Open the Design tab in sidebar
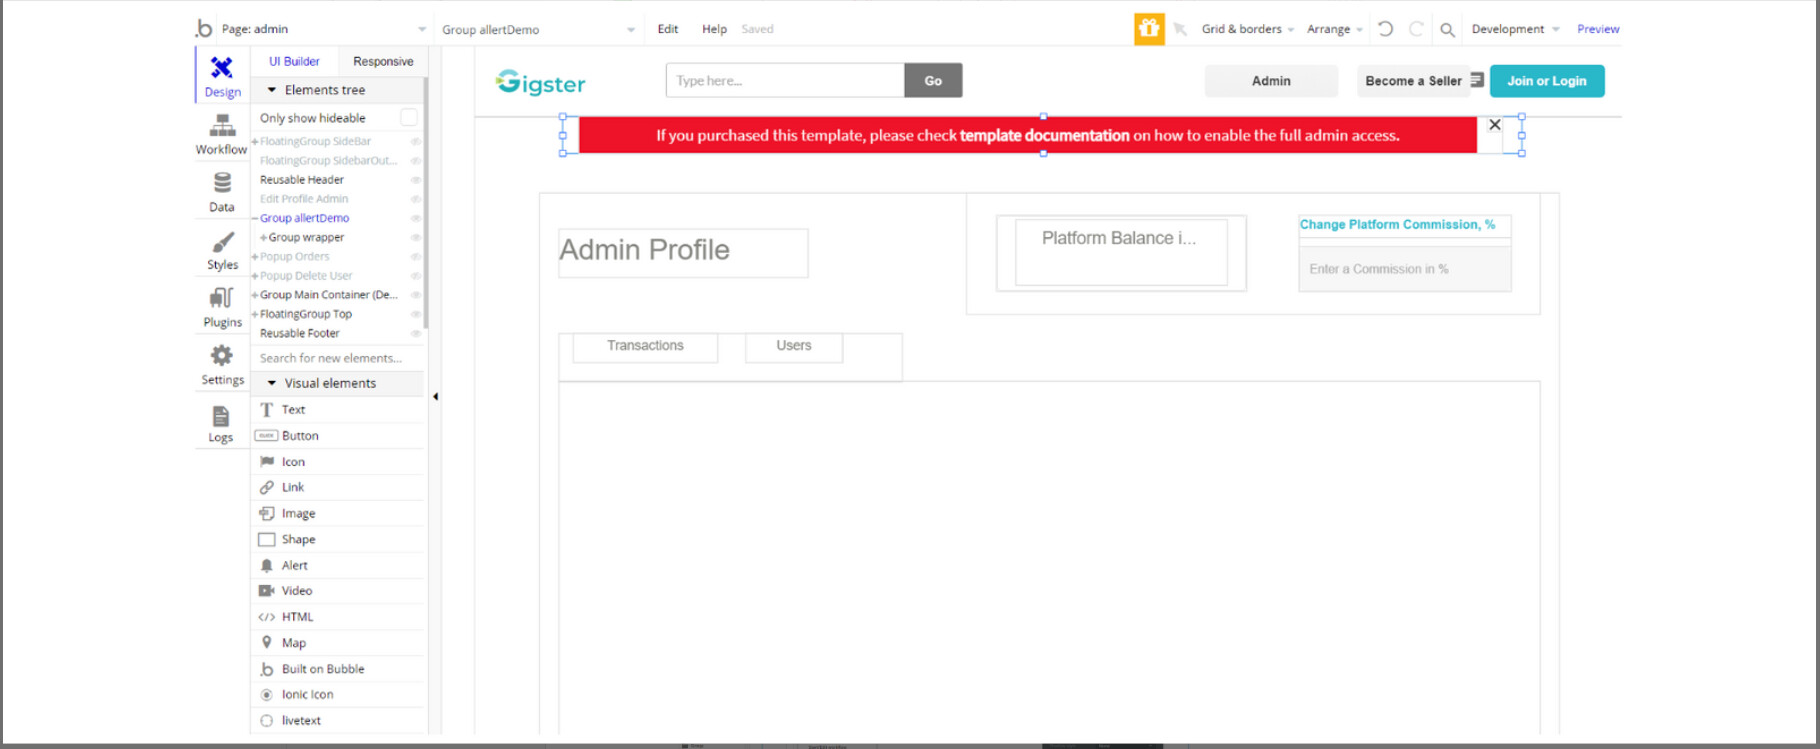The image size is (1820, 749). [222, 76]
